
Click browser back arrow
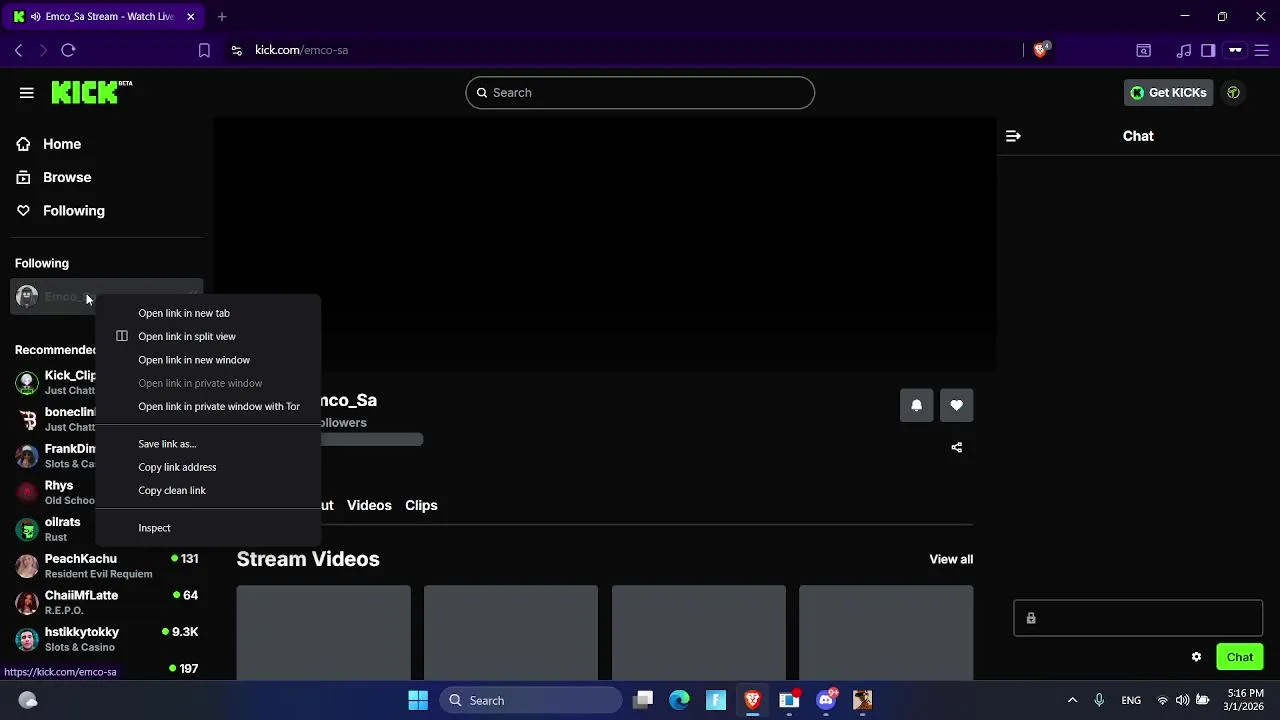point(18,50)
